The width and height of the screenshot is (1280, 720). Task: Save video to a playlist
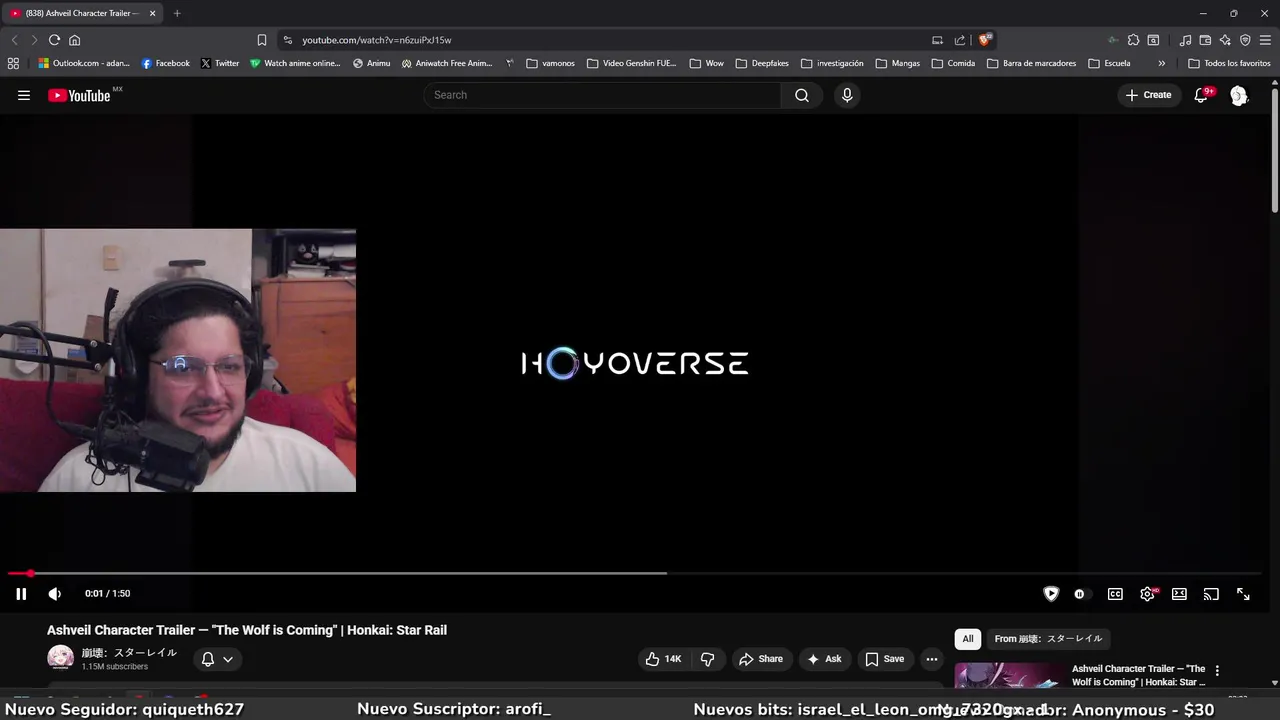pos(884,659)
